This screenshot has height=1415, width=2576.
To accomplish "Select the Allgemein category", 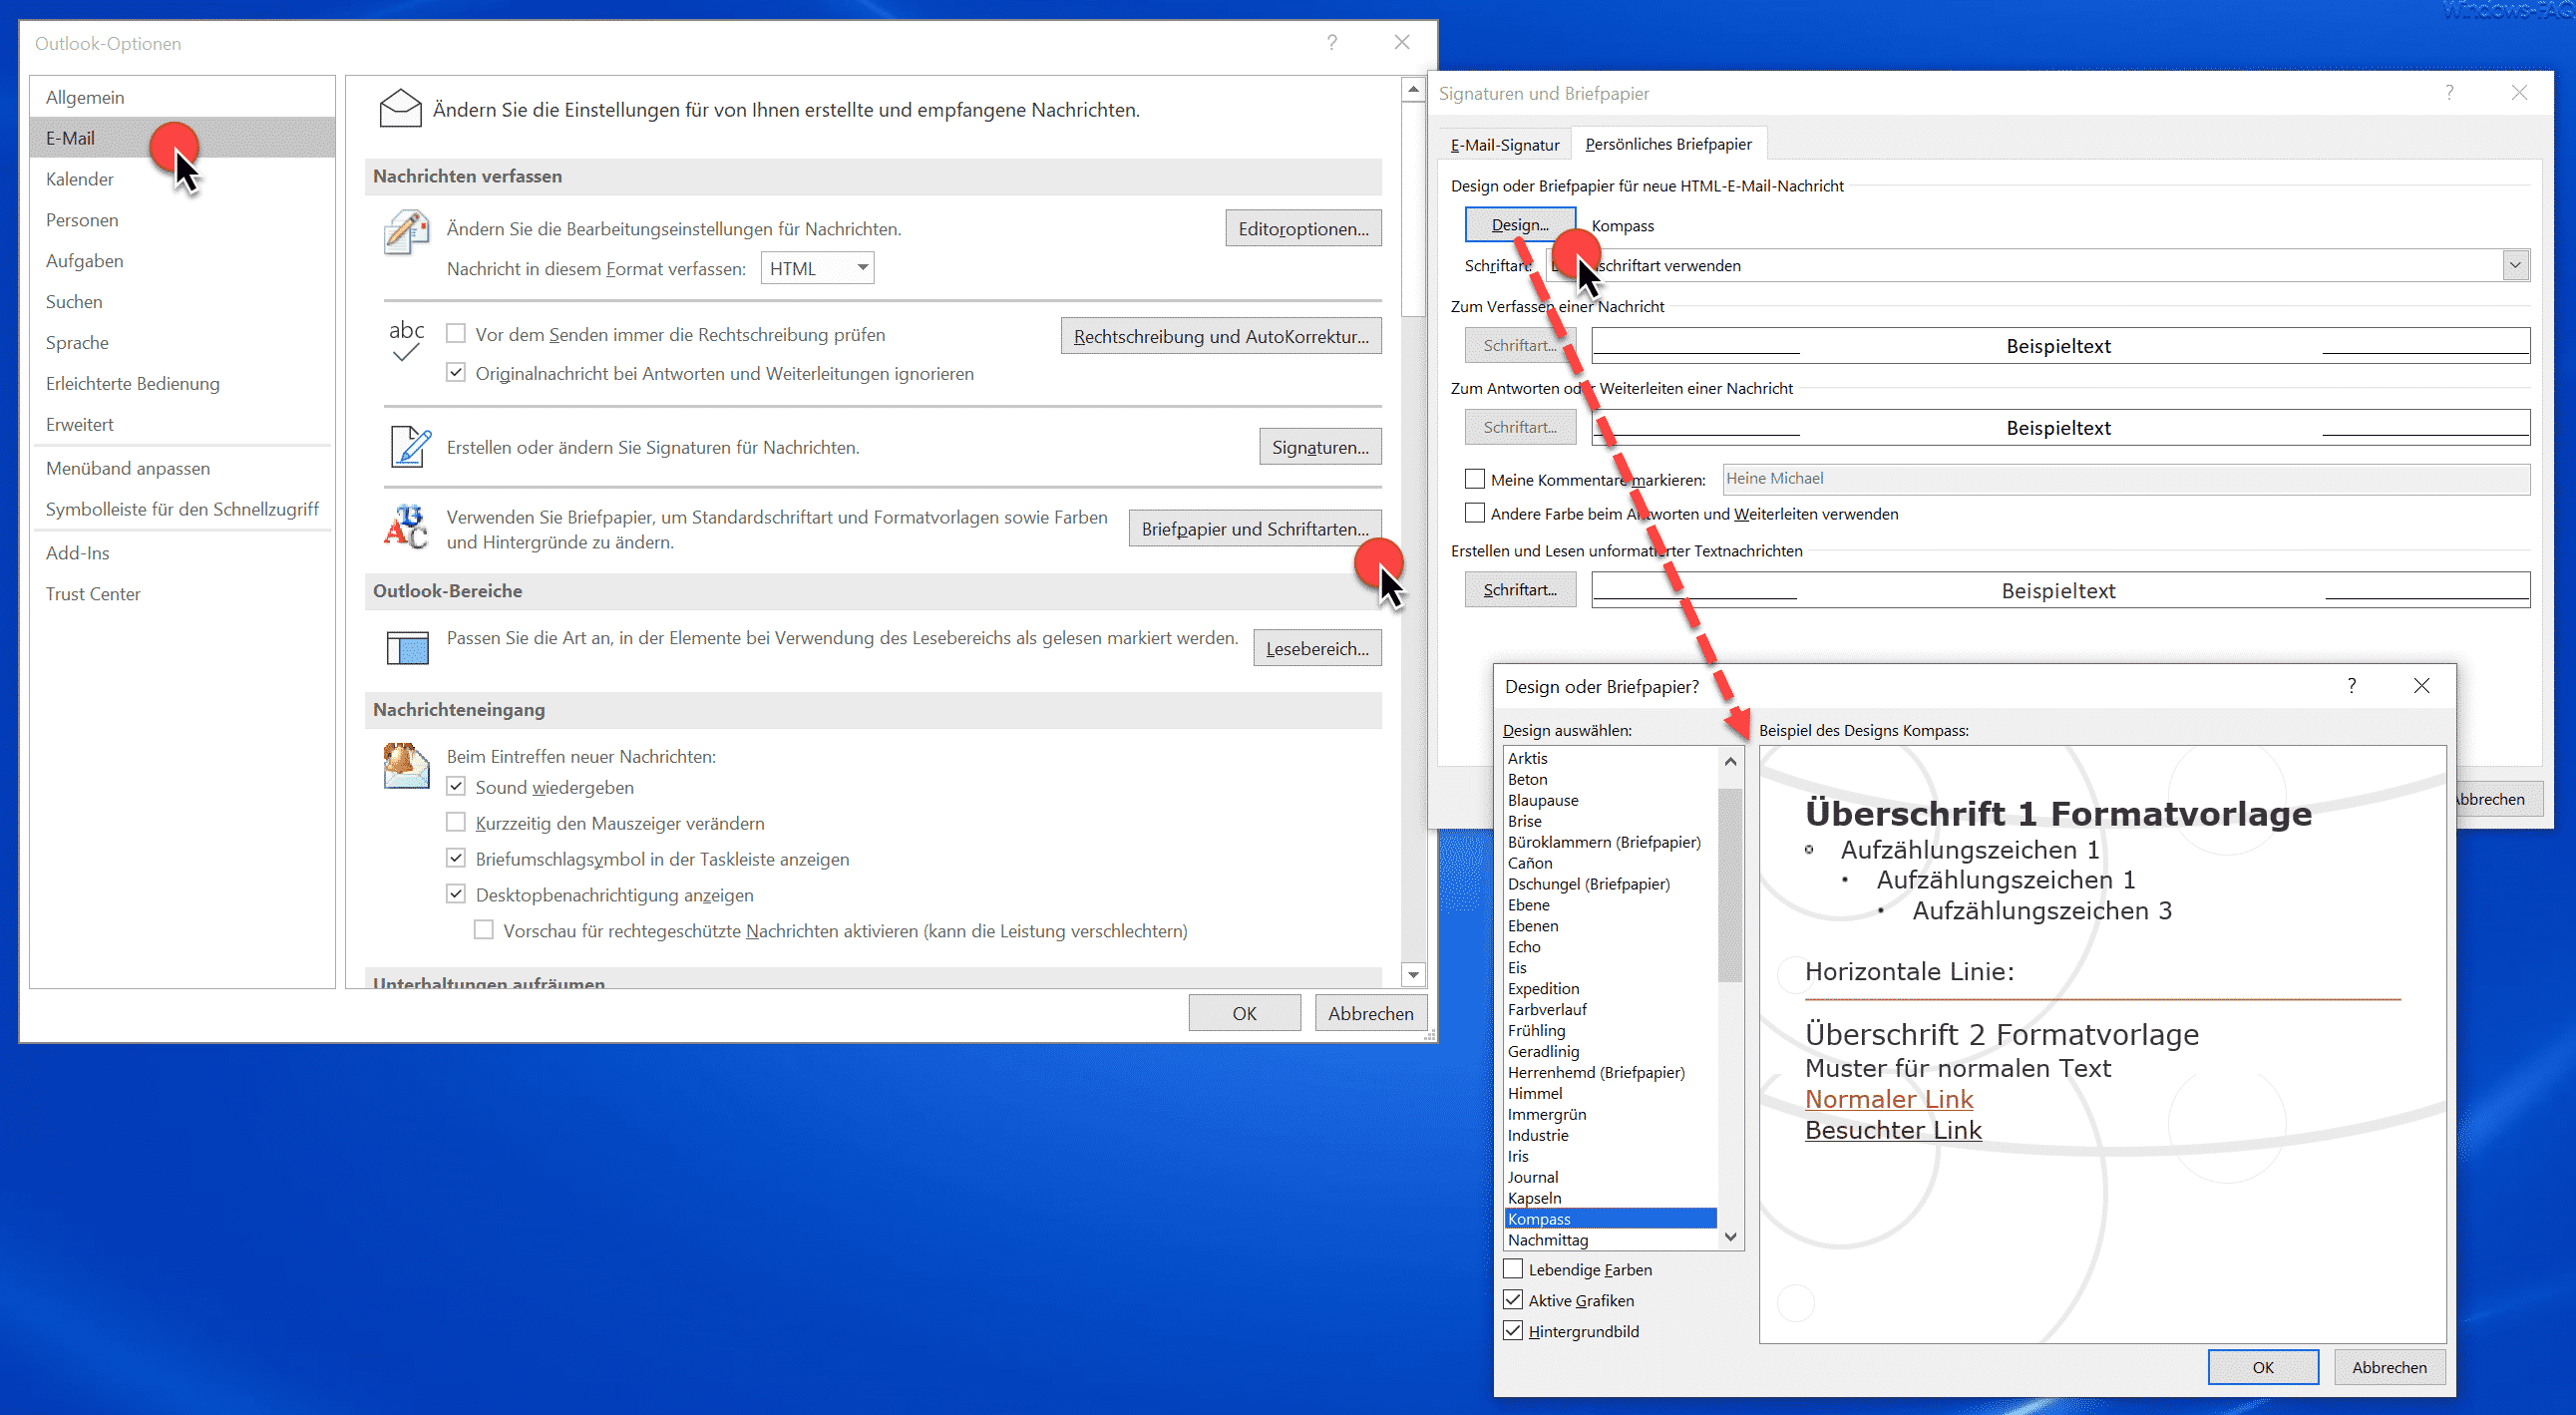I will click(x=183, y=97).
